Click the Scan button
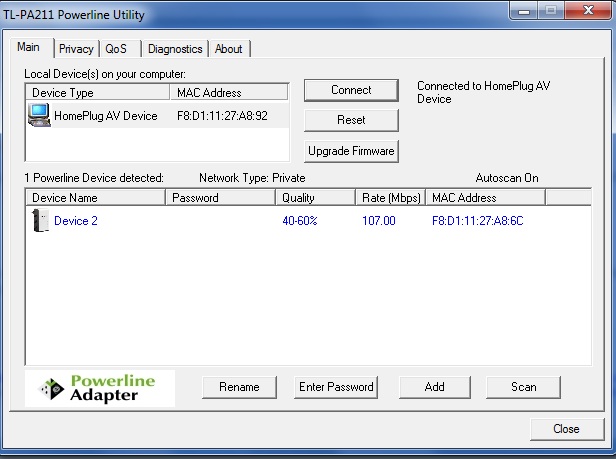The width and height of the screenshot is (616, 459). [x=523, y=387]
